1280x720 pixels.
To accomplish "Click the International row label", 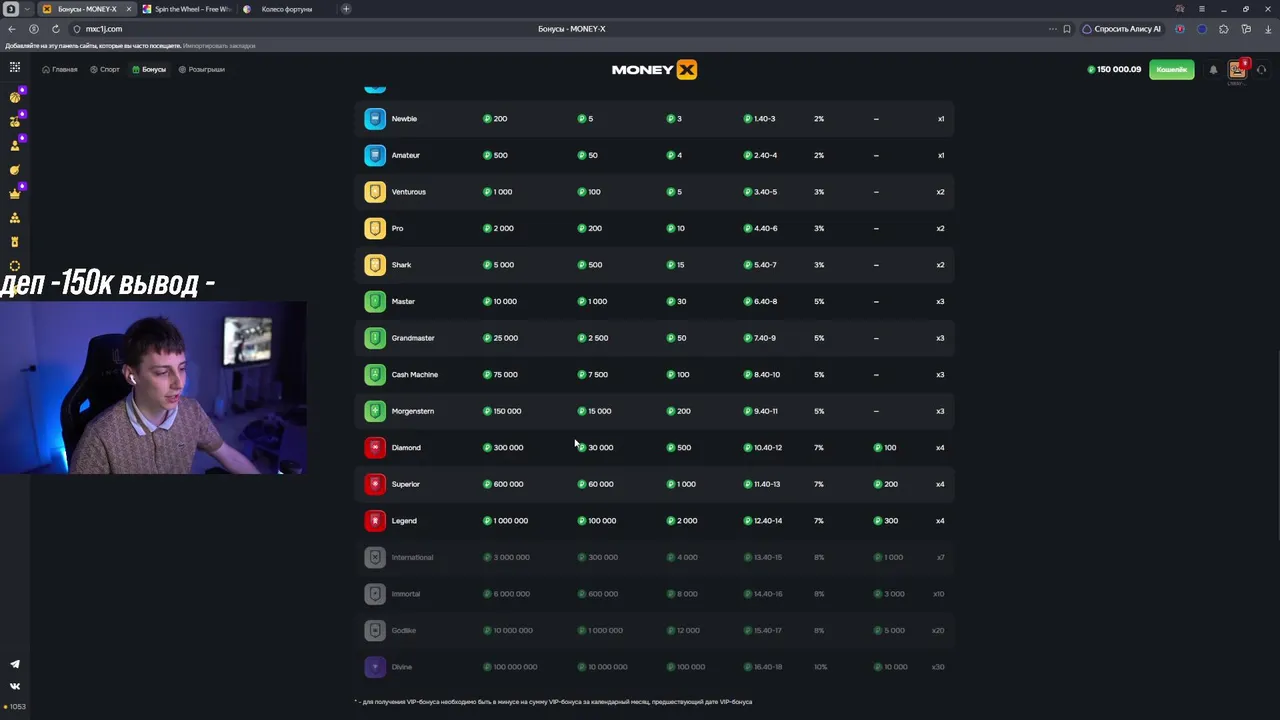I will click(x=412, y=557).
